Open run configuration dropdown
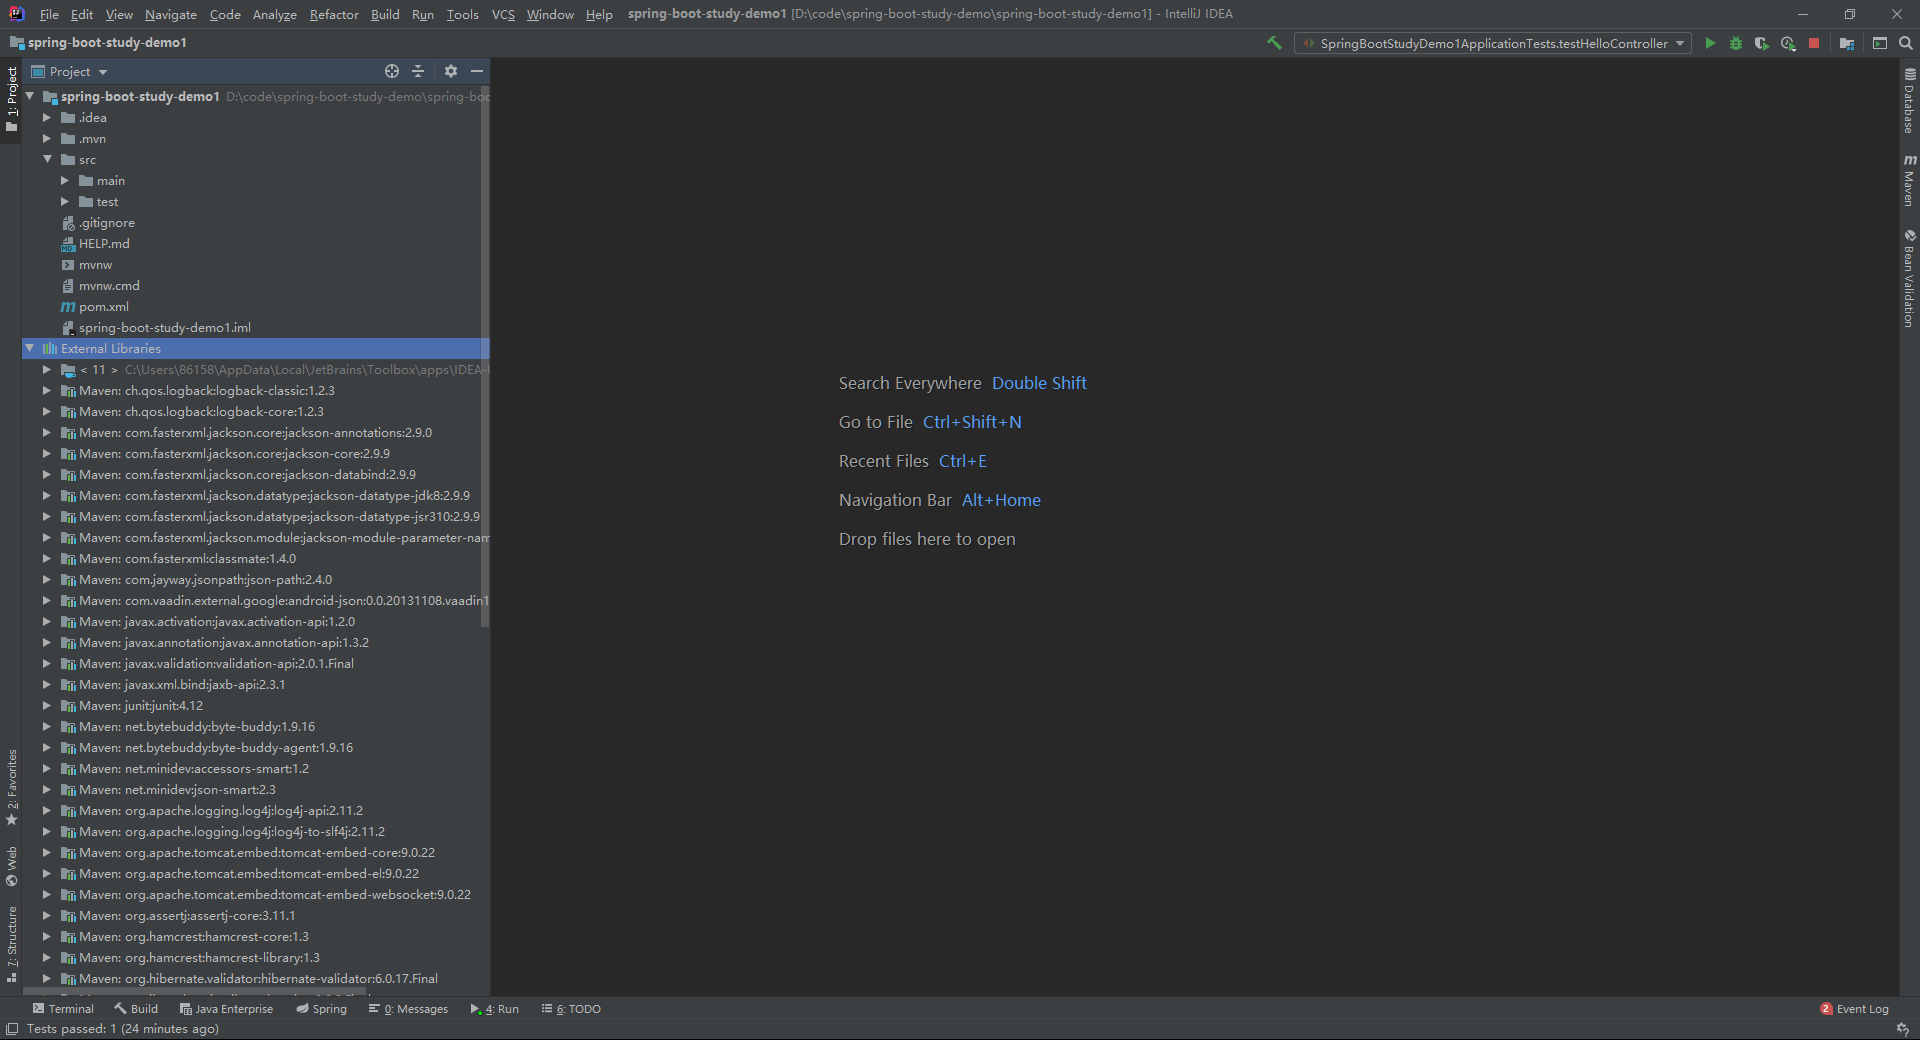 1493,43
